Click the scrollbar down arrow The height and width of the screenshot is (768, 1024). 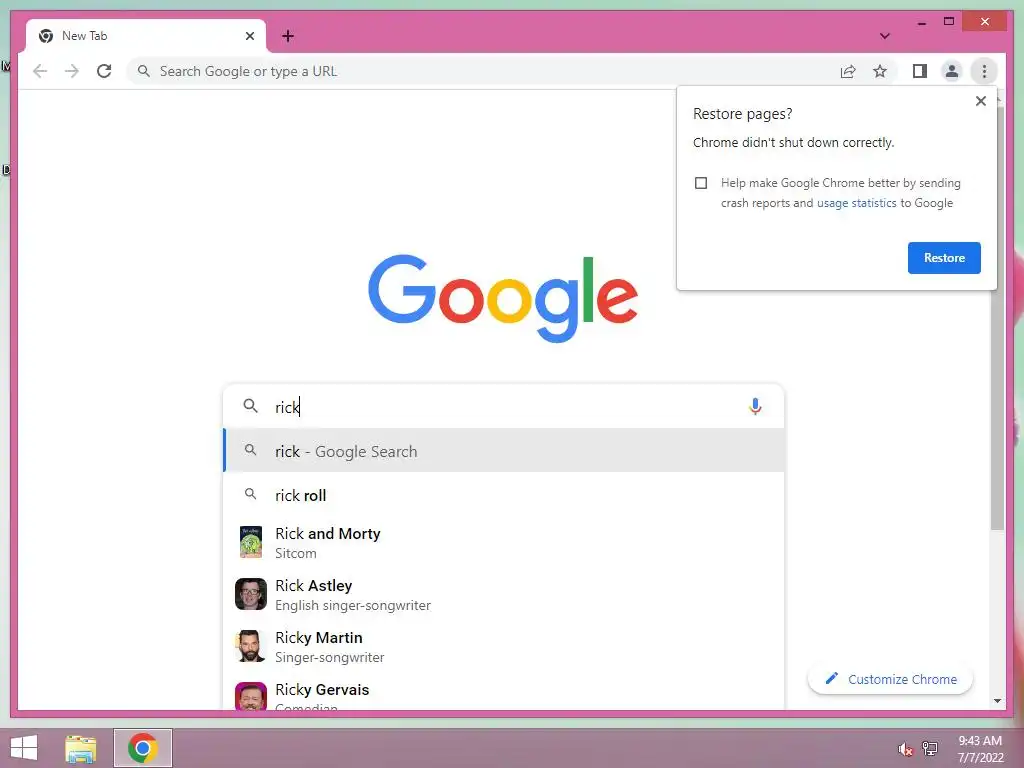997,701
